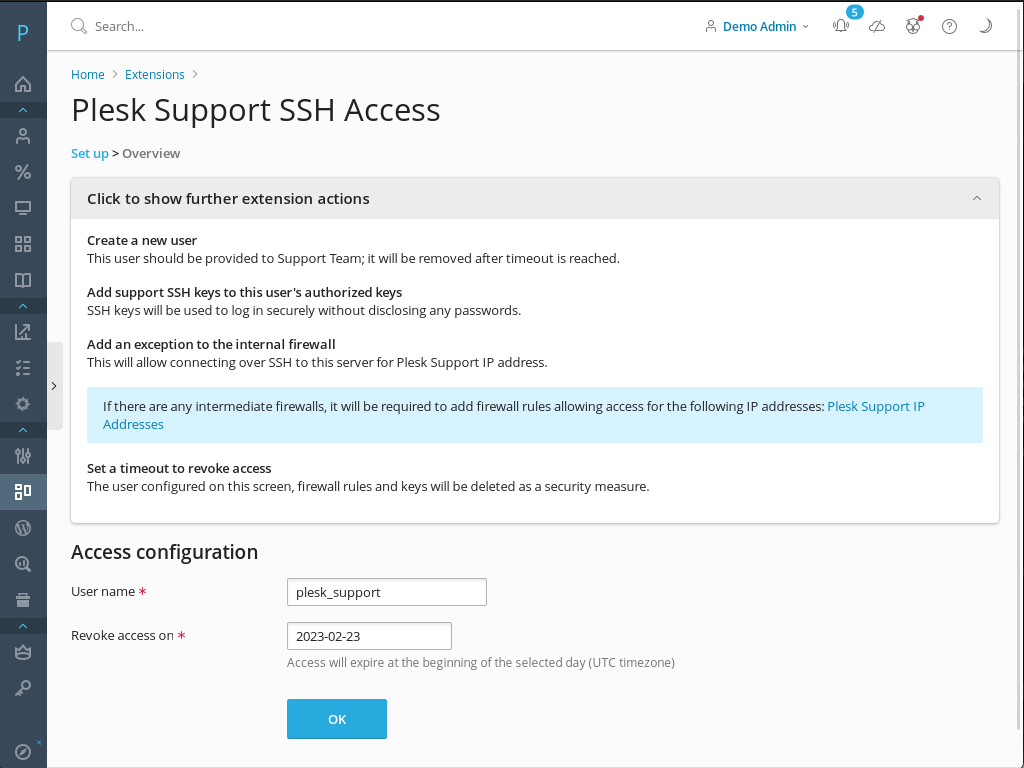Open the SSH key icon in sidebar
1024x768 pixels.
coord(22,687)
